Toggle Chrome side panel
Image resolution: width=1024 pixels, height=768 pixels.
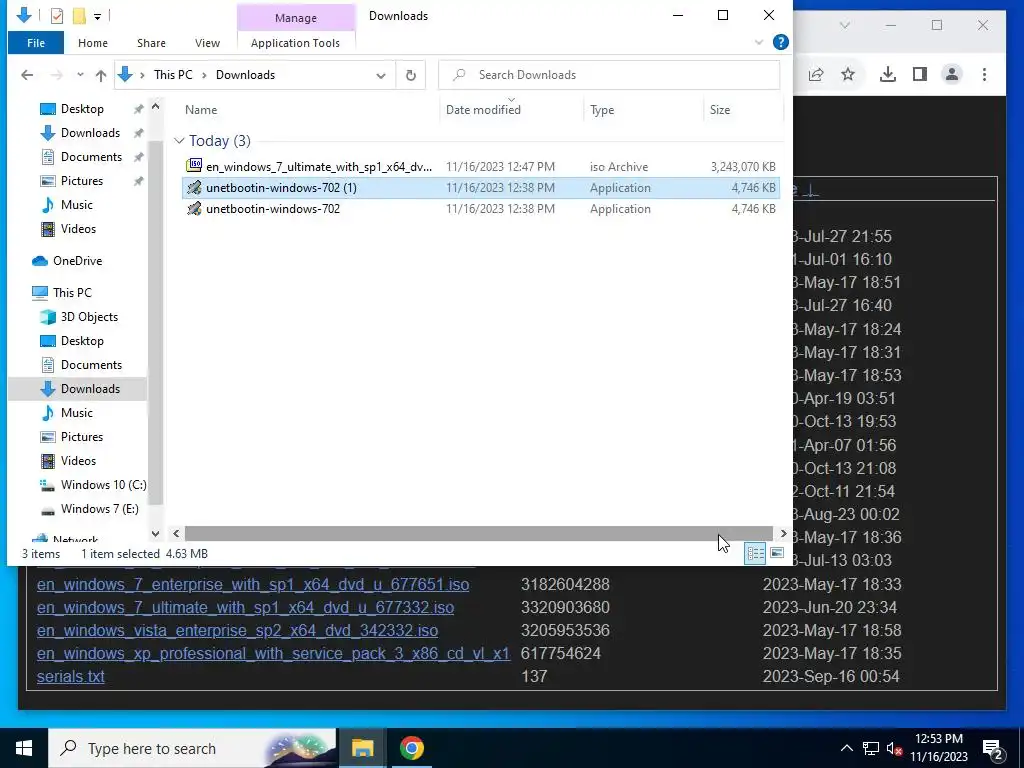click(x=920, y=74)
